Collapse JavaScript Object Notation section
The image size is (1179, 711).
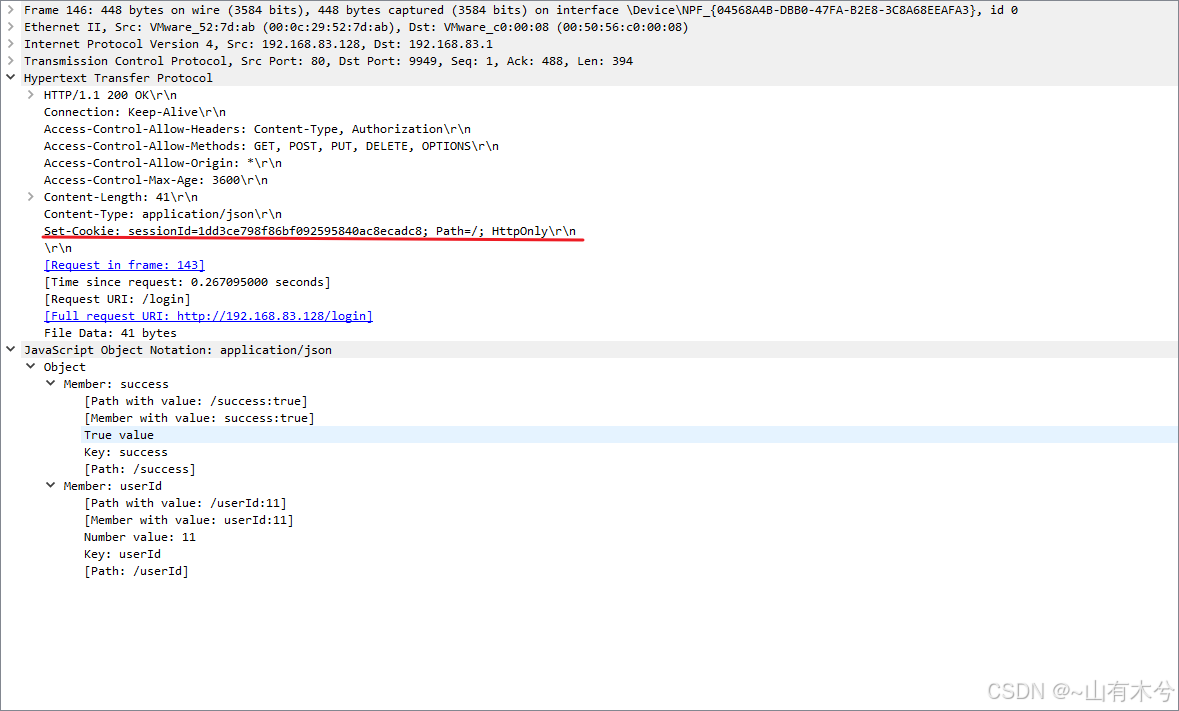tap(11, 349)
